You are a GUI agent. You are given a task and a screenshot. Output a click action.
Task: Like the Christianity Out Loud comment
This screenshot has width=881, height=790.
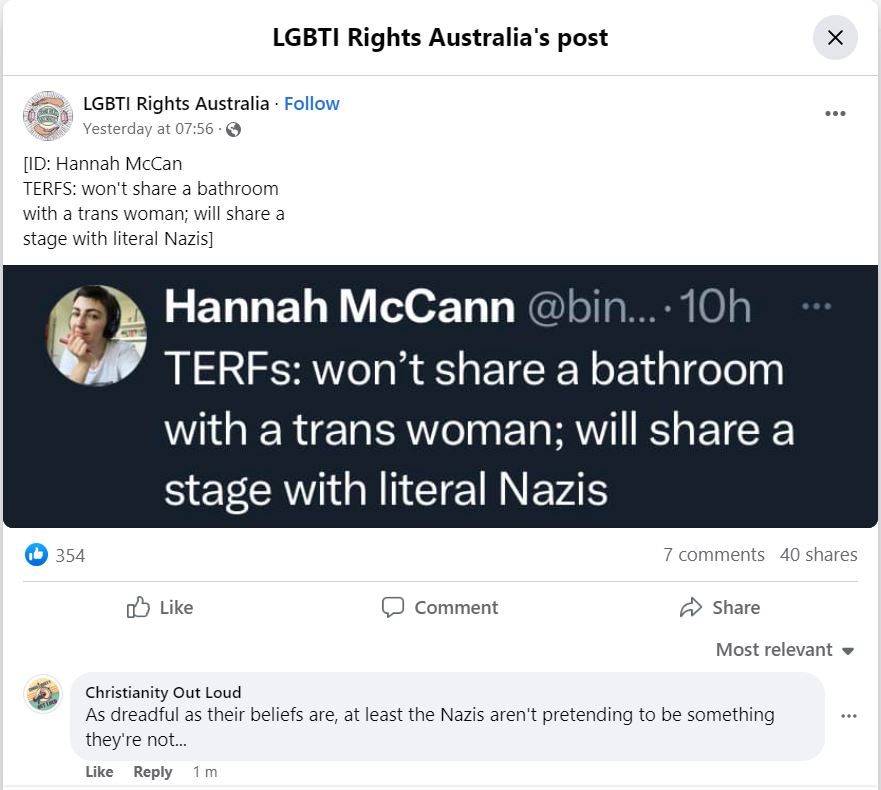point(99,772)
